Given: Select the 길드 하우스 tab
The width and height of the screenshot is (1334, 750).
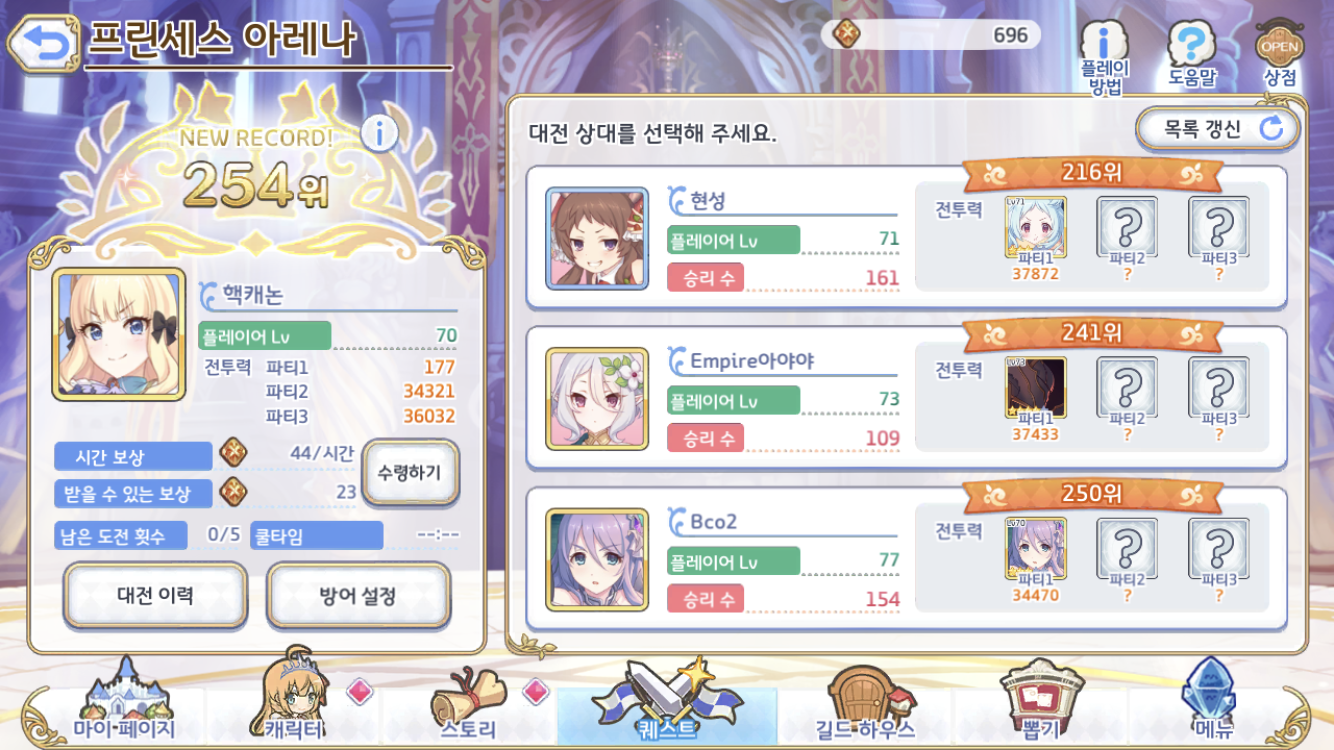Looking at the screenshot, I should tap(870, 704).
